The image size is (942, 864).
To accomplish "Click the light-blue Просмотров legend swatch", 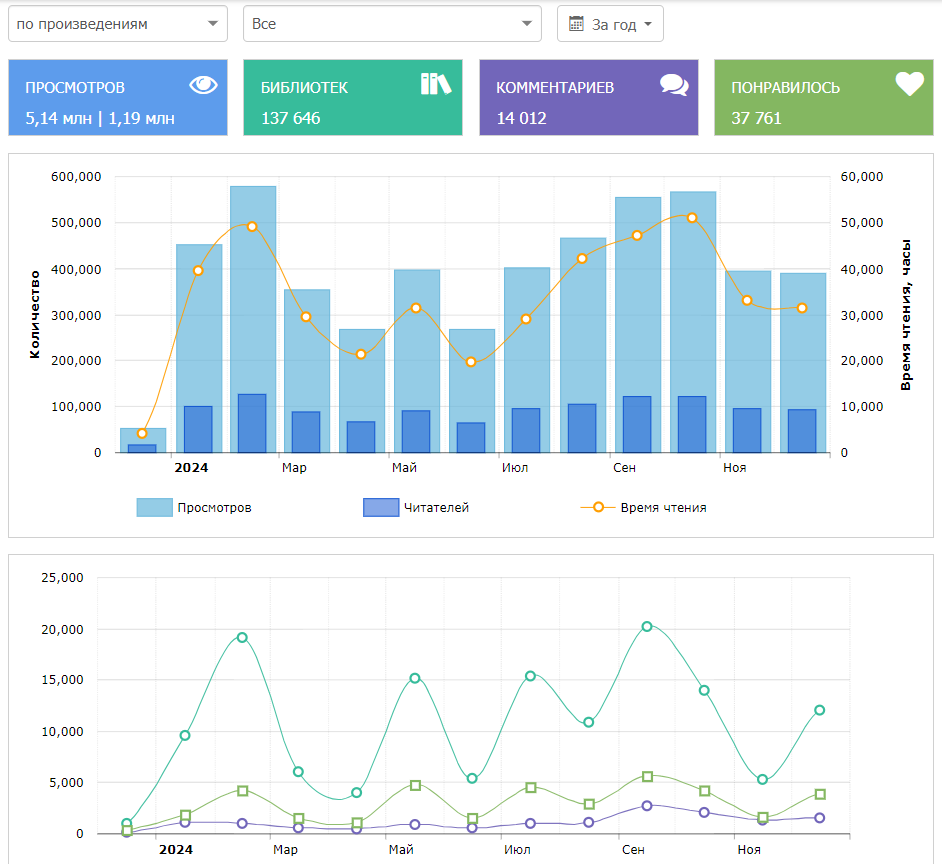I will coord(154,508).
